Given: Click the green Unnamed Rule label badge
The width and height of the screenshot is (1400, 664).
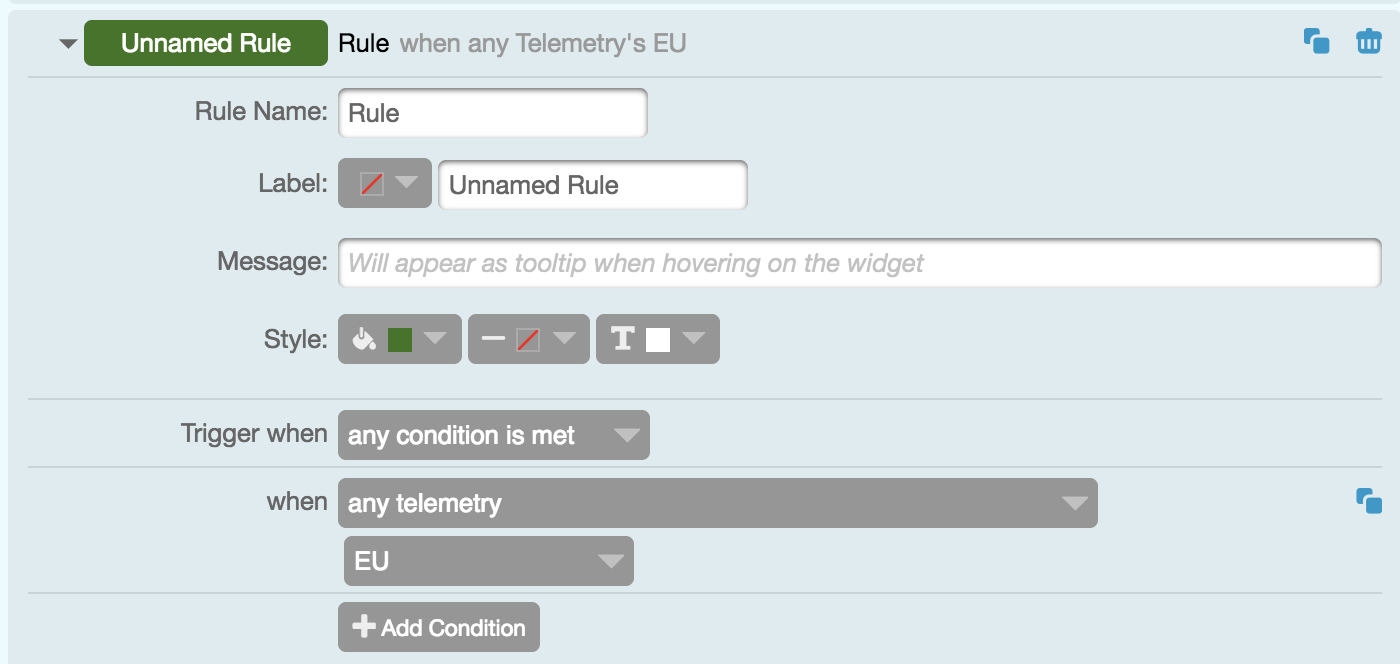Looking at the screenshot, I should click(205, 42).
